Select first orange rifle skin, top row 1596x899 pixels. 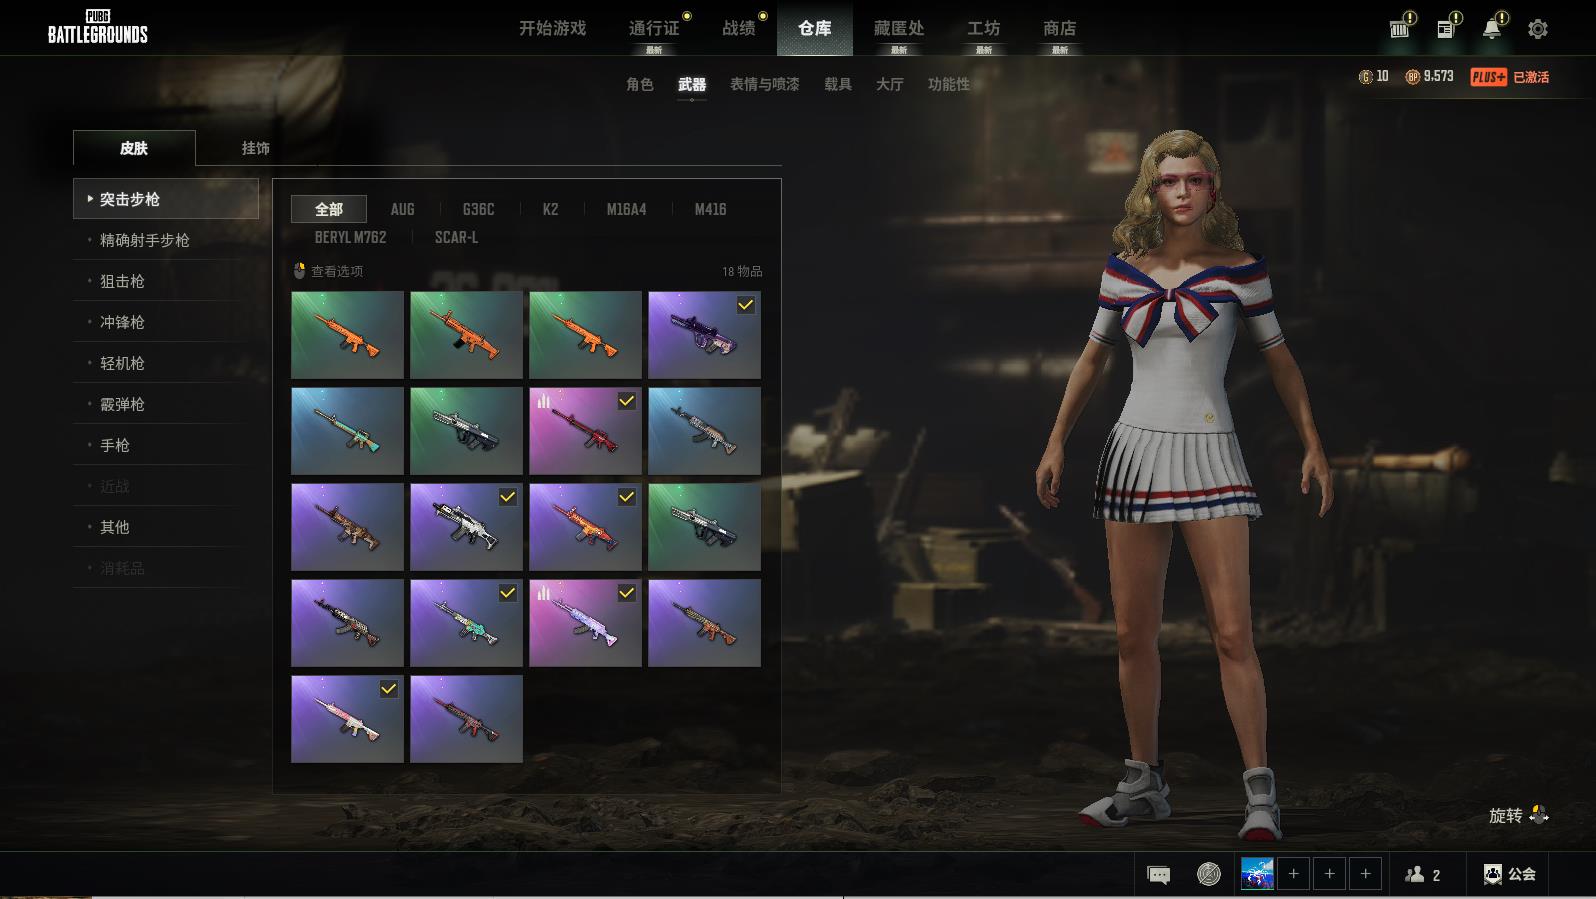(x=347, y=335)
